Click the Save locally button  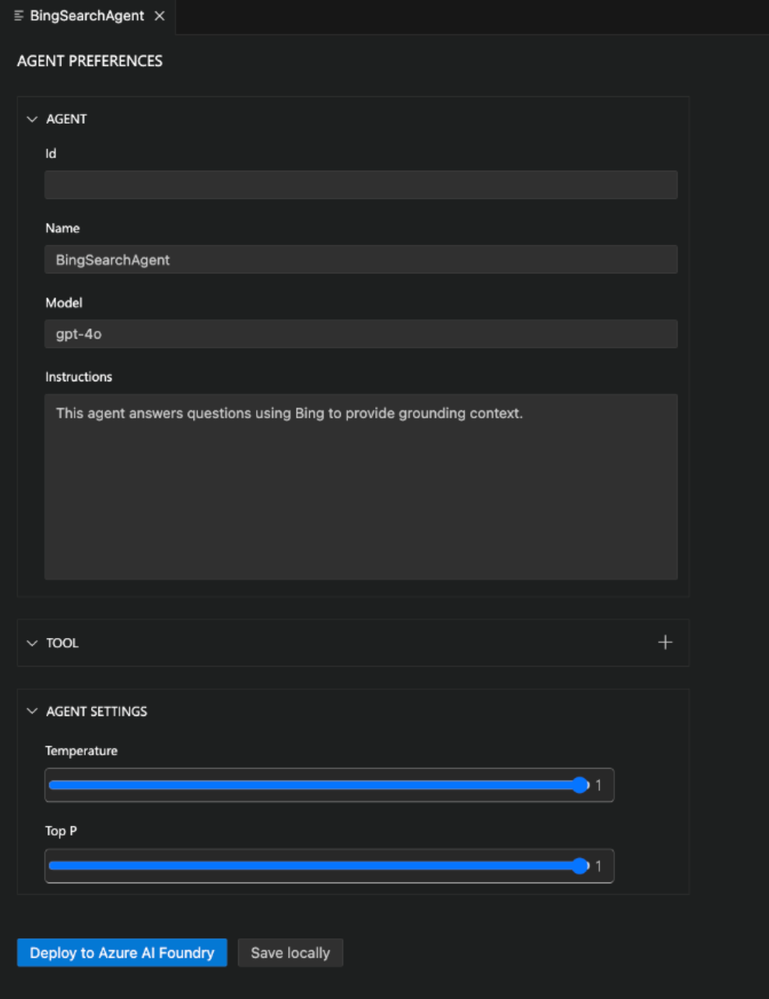click(x=291, y=952)
